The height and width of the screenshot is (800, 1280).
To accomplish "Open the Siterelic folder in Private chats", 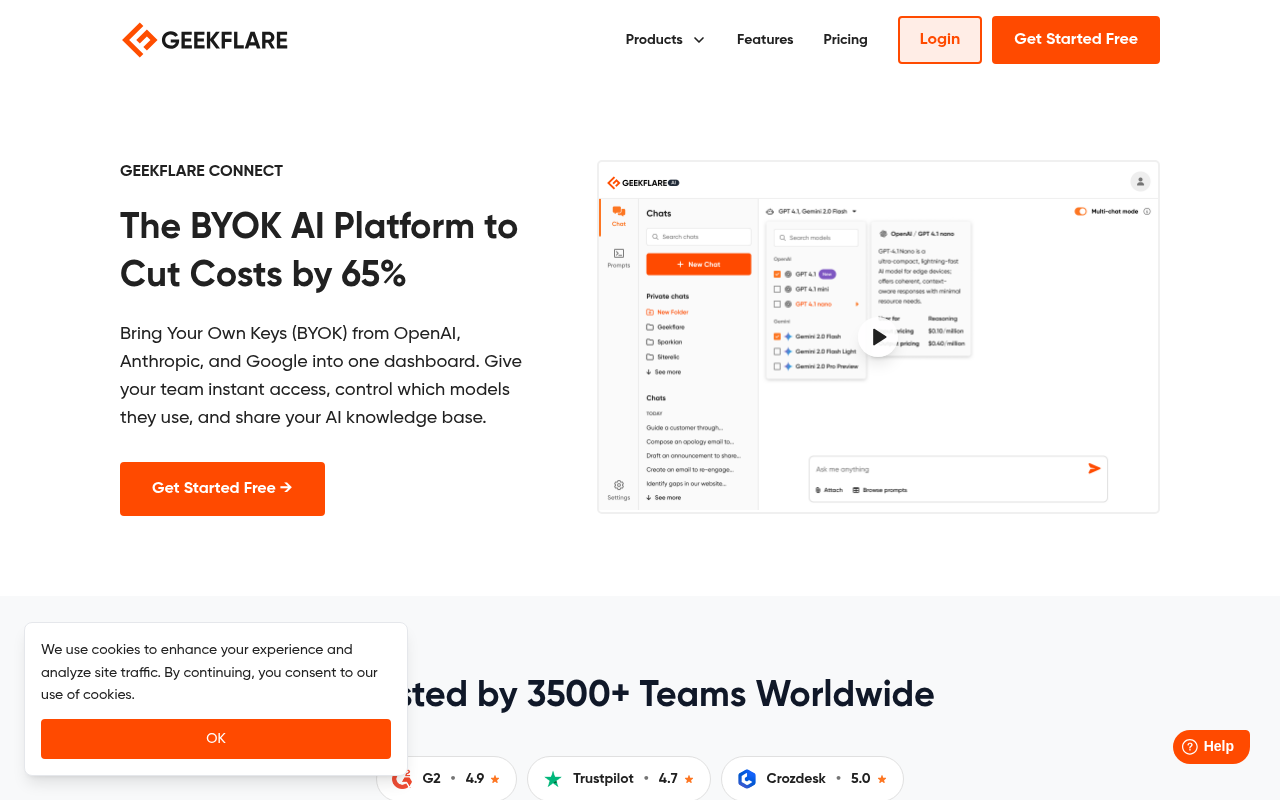I will point(664,357).
